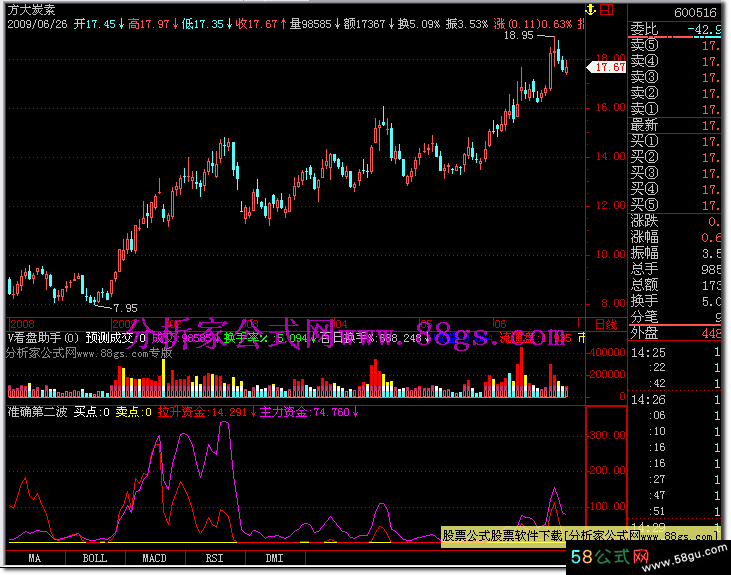The width and height of the screenshot is (731, 575).
Task: Click the 2008 label on time axis
Action: coord(22,324)
